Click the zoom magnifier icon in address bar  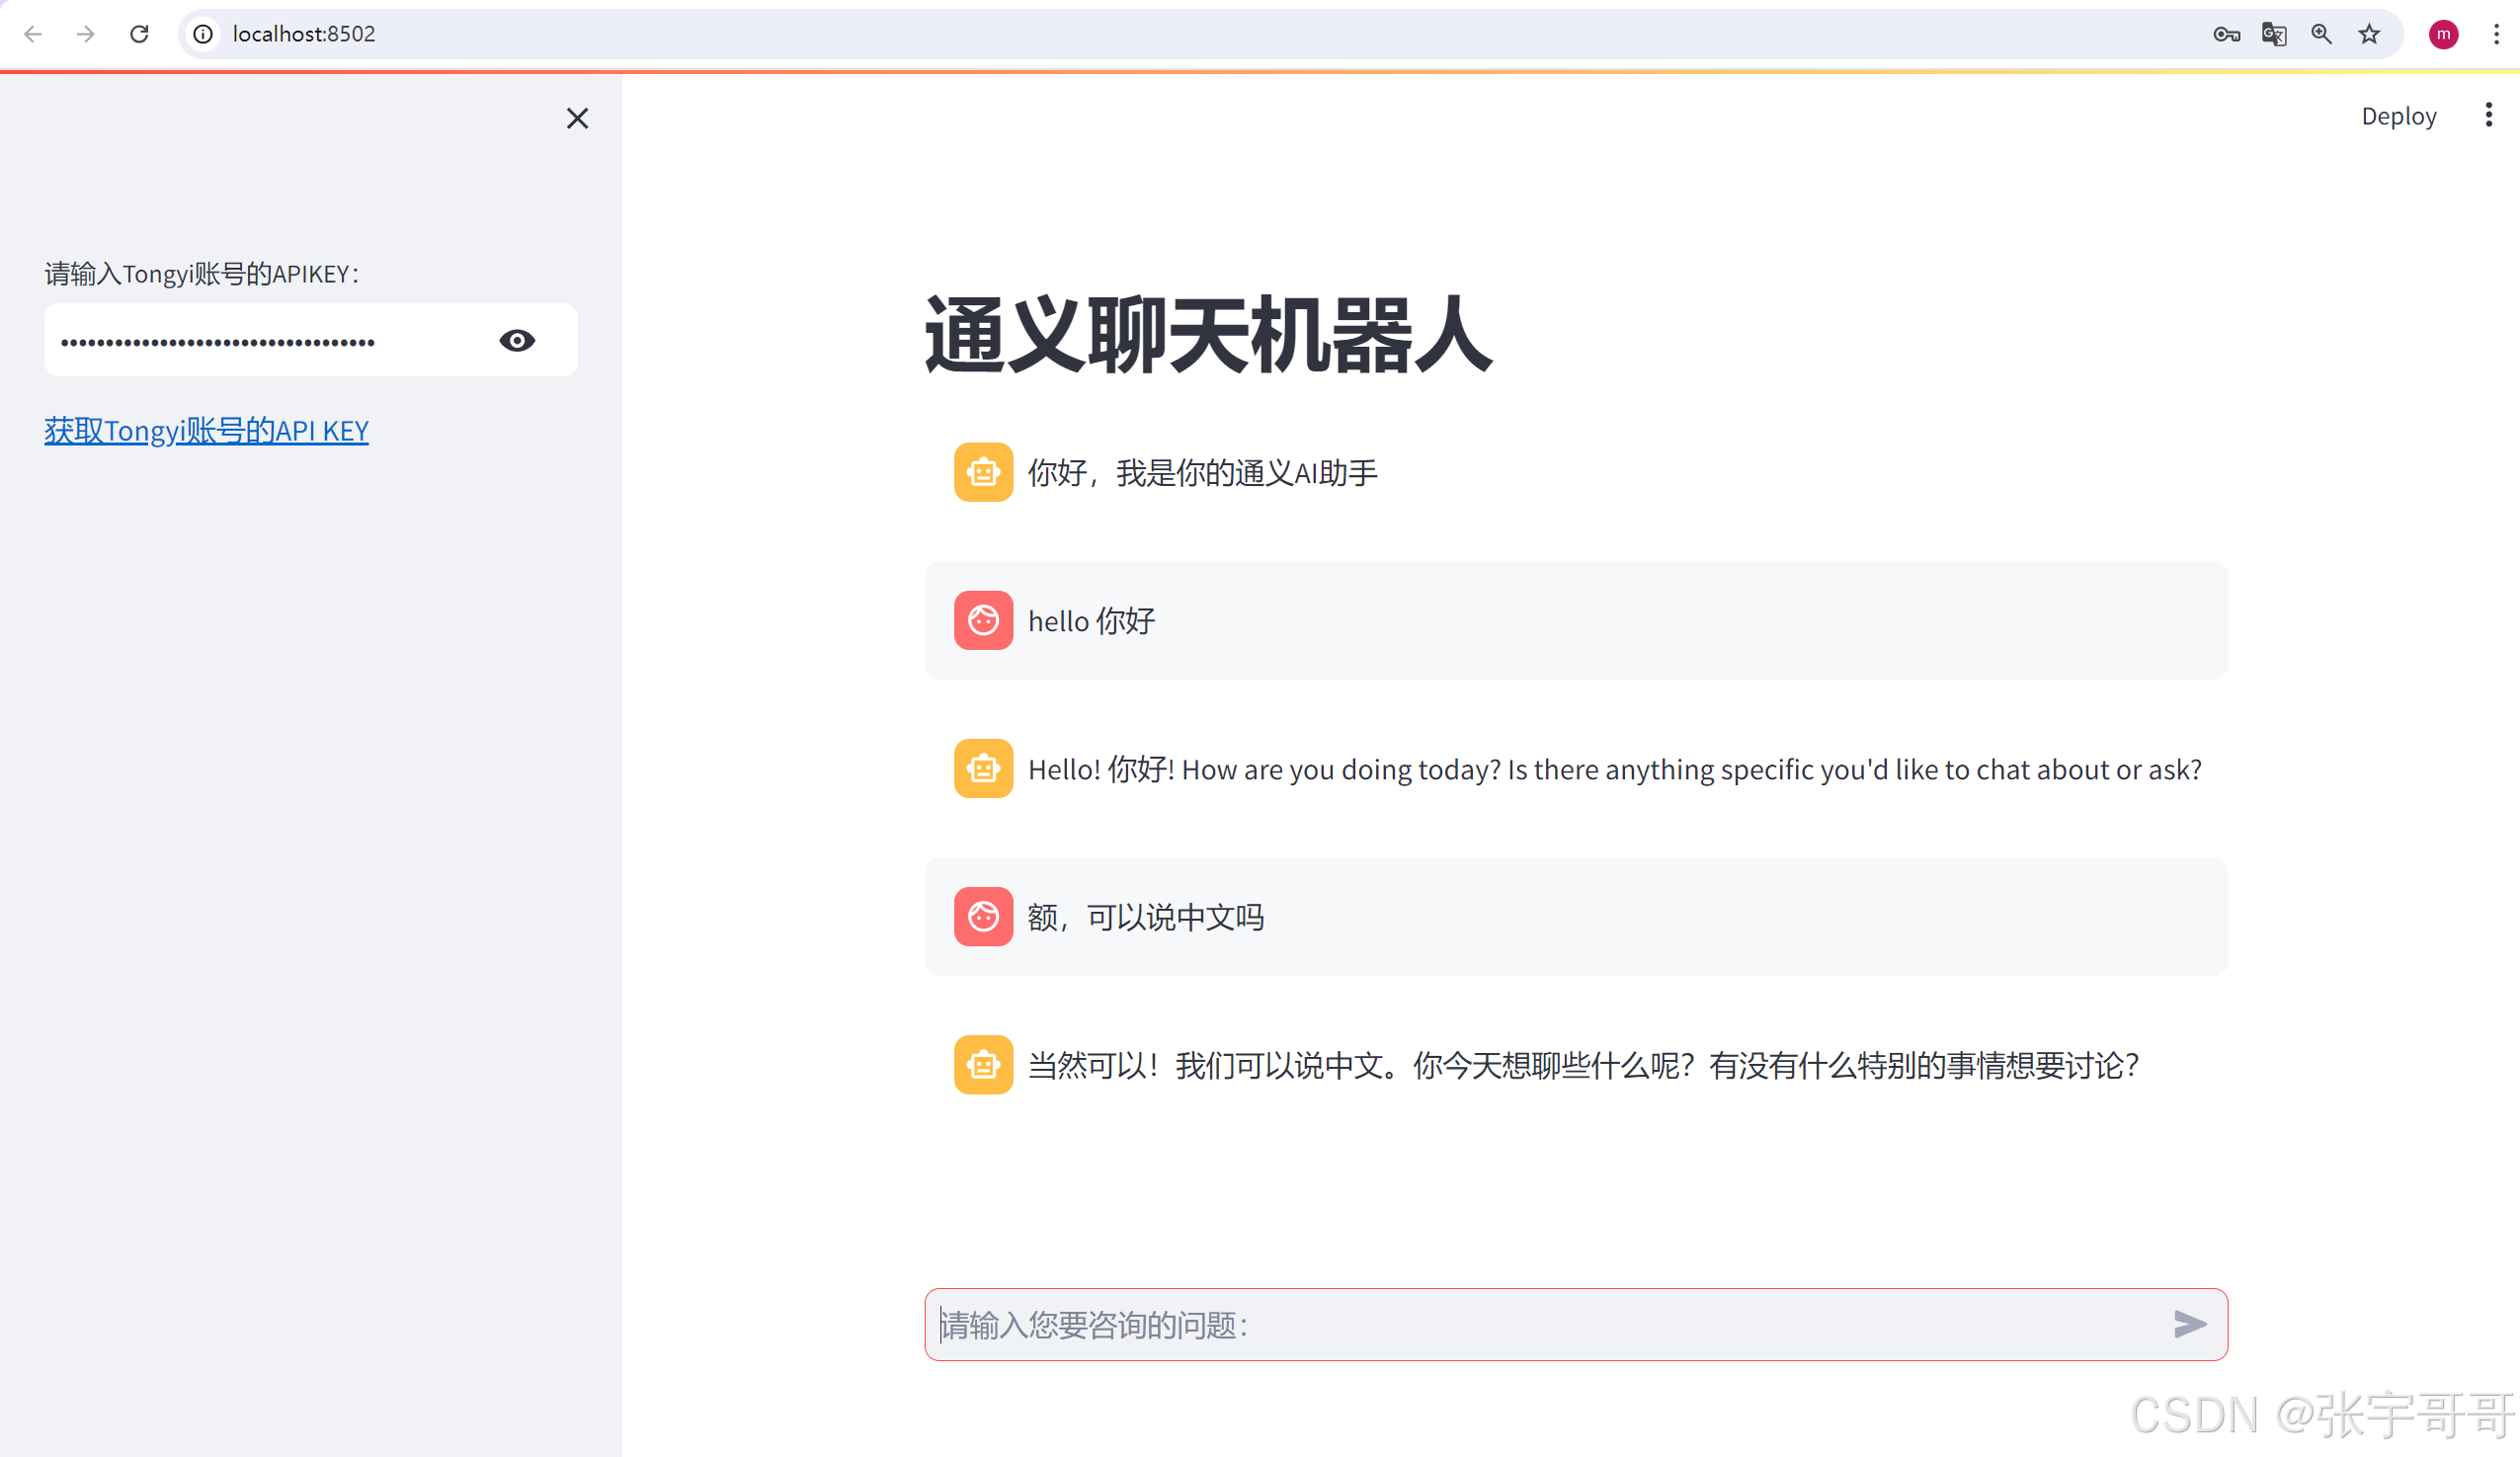tap(2321, 34)
